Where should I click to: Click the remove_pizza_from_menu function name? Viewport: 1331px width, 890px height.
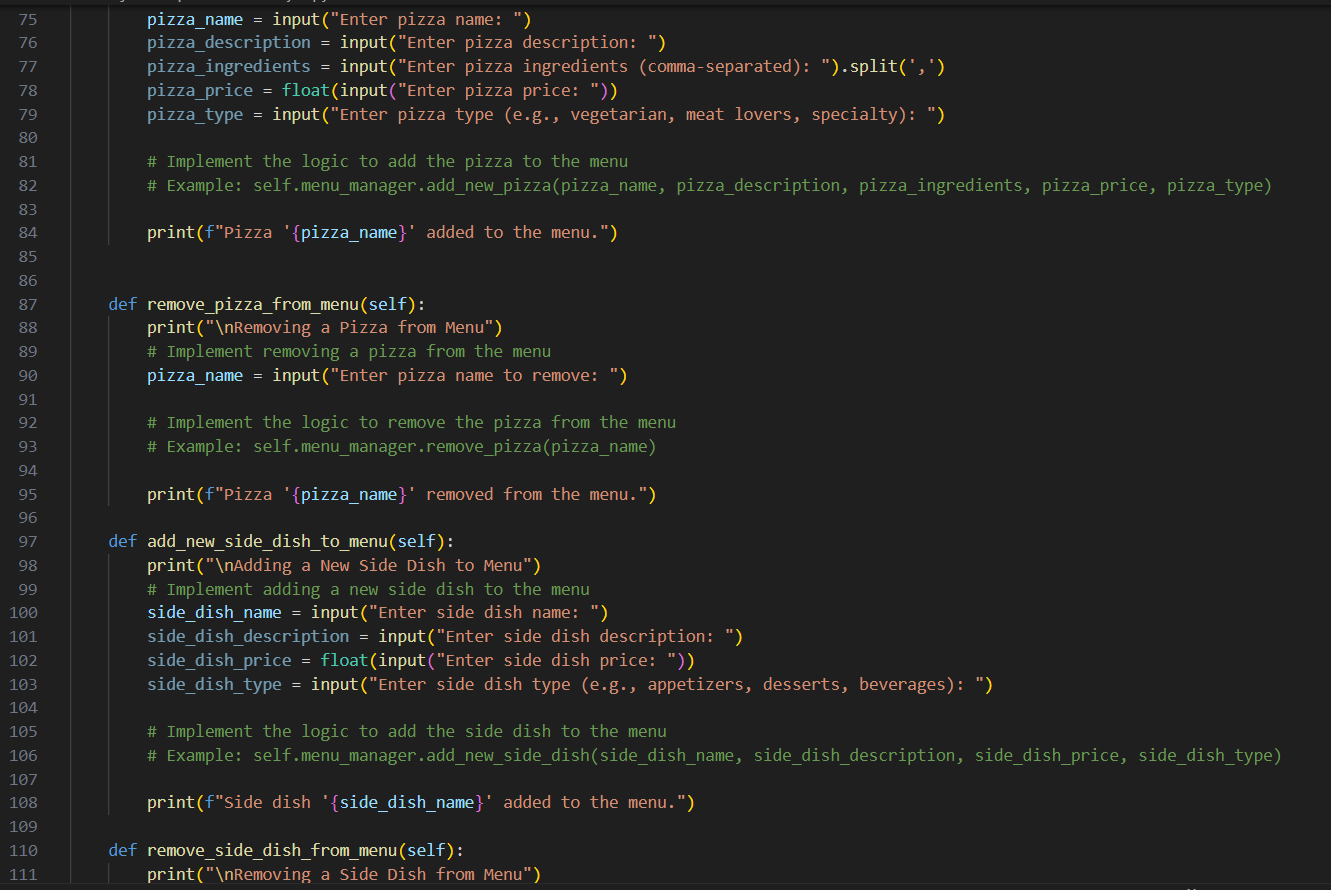coord(253,304)
